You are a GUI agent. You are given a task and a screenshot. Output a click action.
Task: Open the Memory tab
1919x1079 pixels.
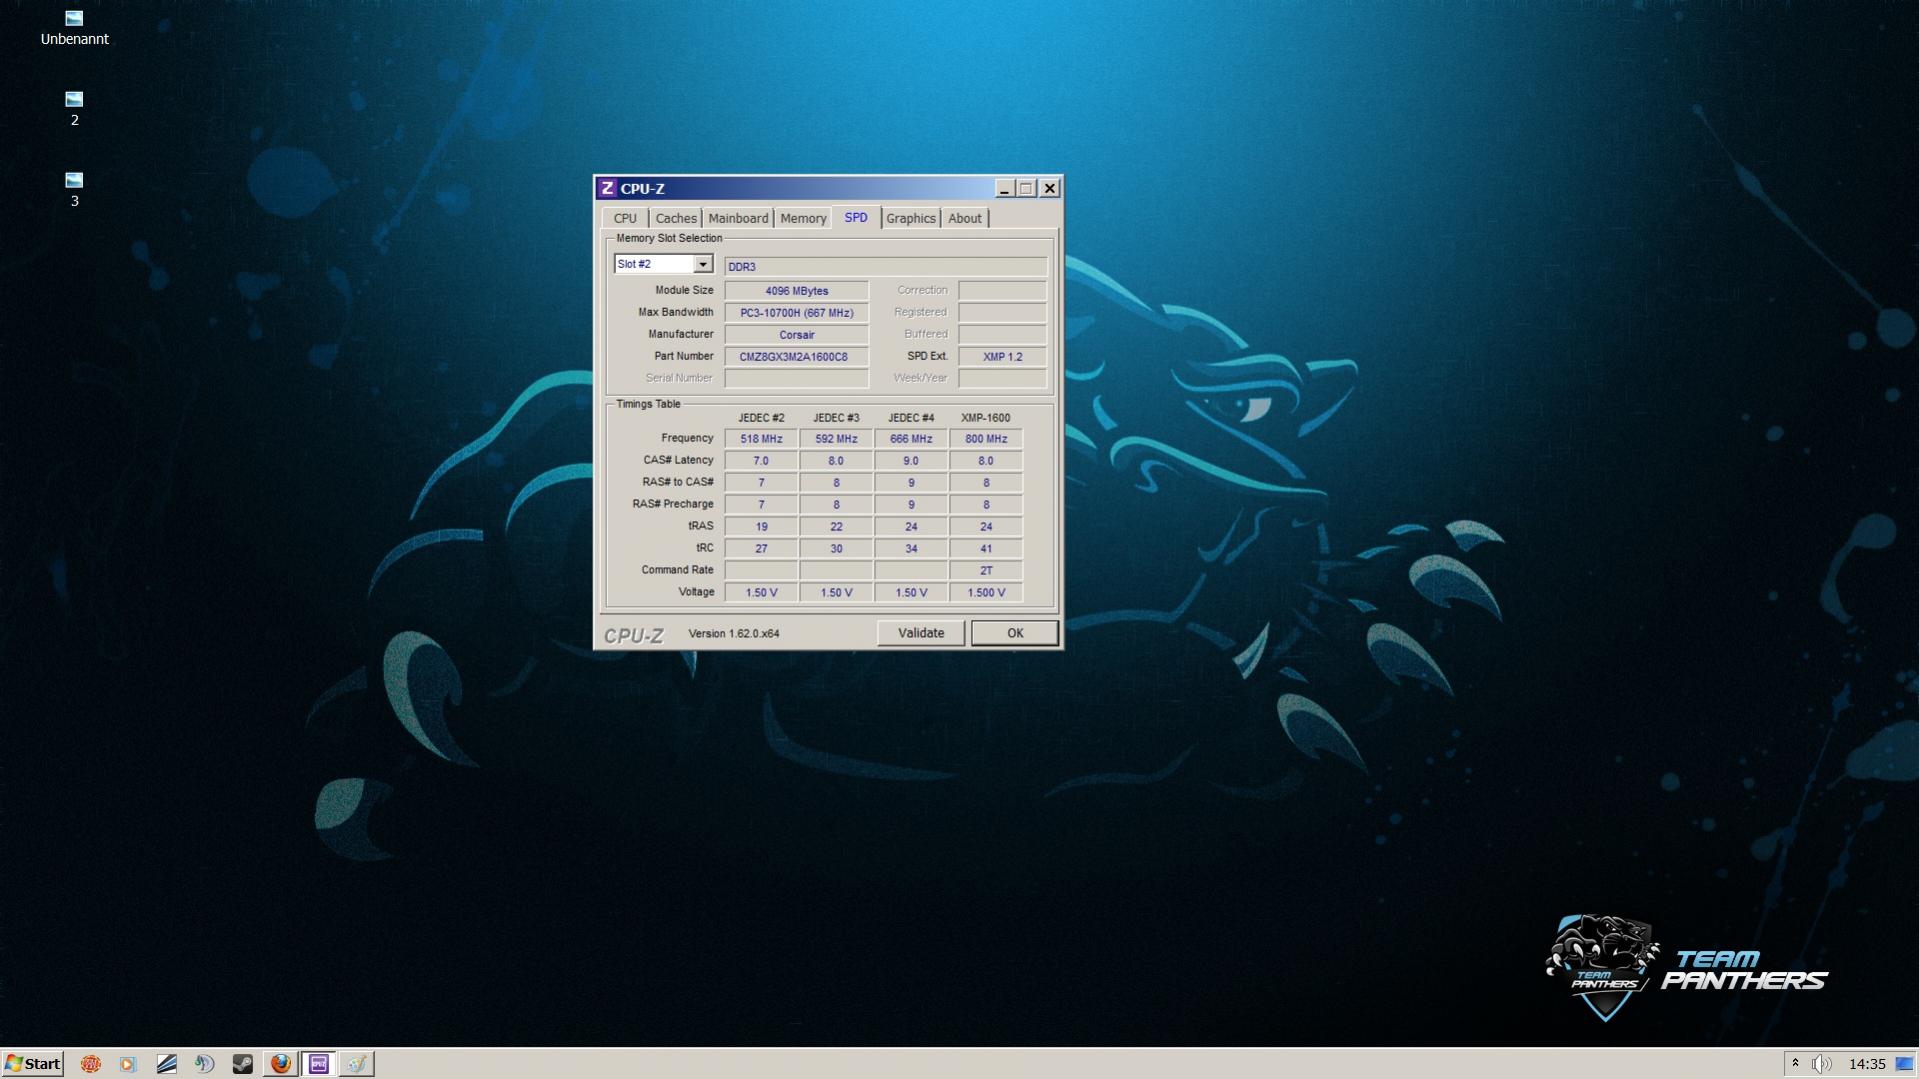coord(803,218)
